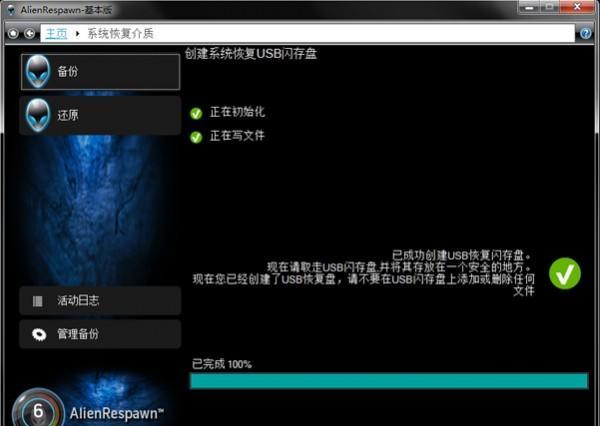The height and width of the screenshot is (426, 600).
Task: Click the alien icon in the title bar
Action: click(x=11, y=10)
